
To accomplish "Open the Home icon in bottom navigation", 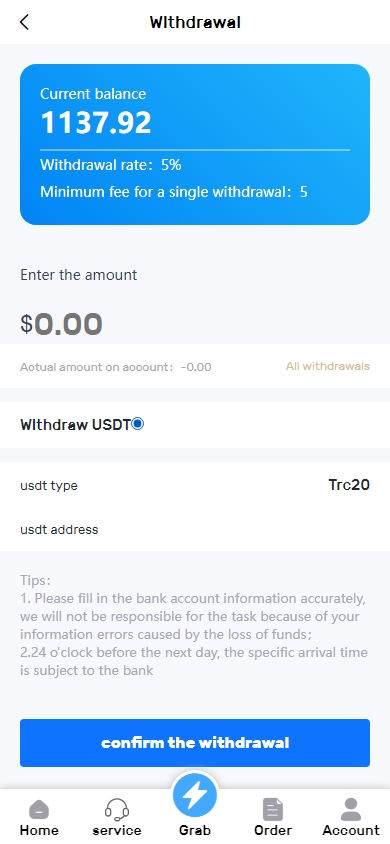I will point(39,809).
